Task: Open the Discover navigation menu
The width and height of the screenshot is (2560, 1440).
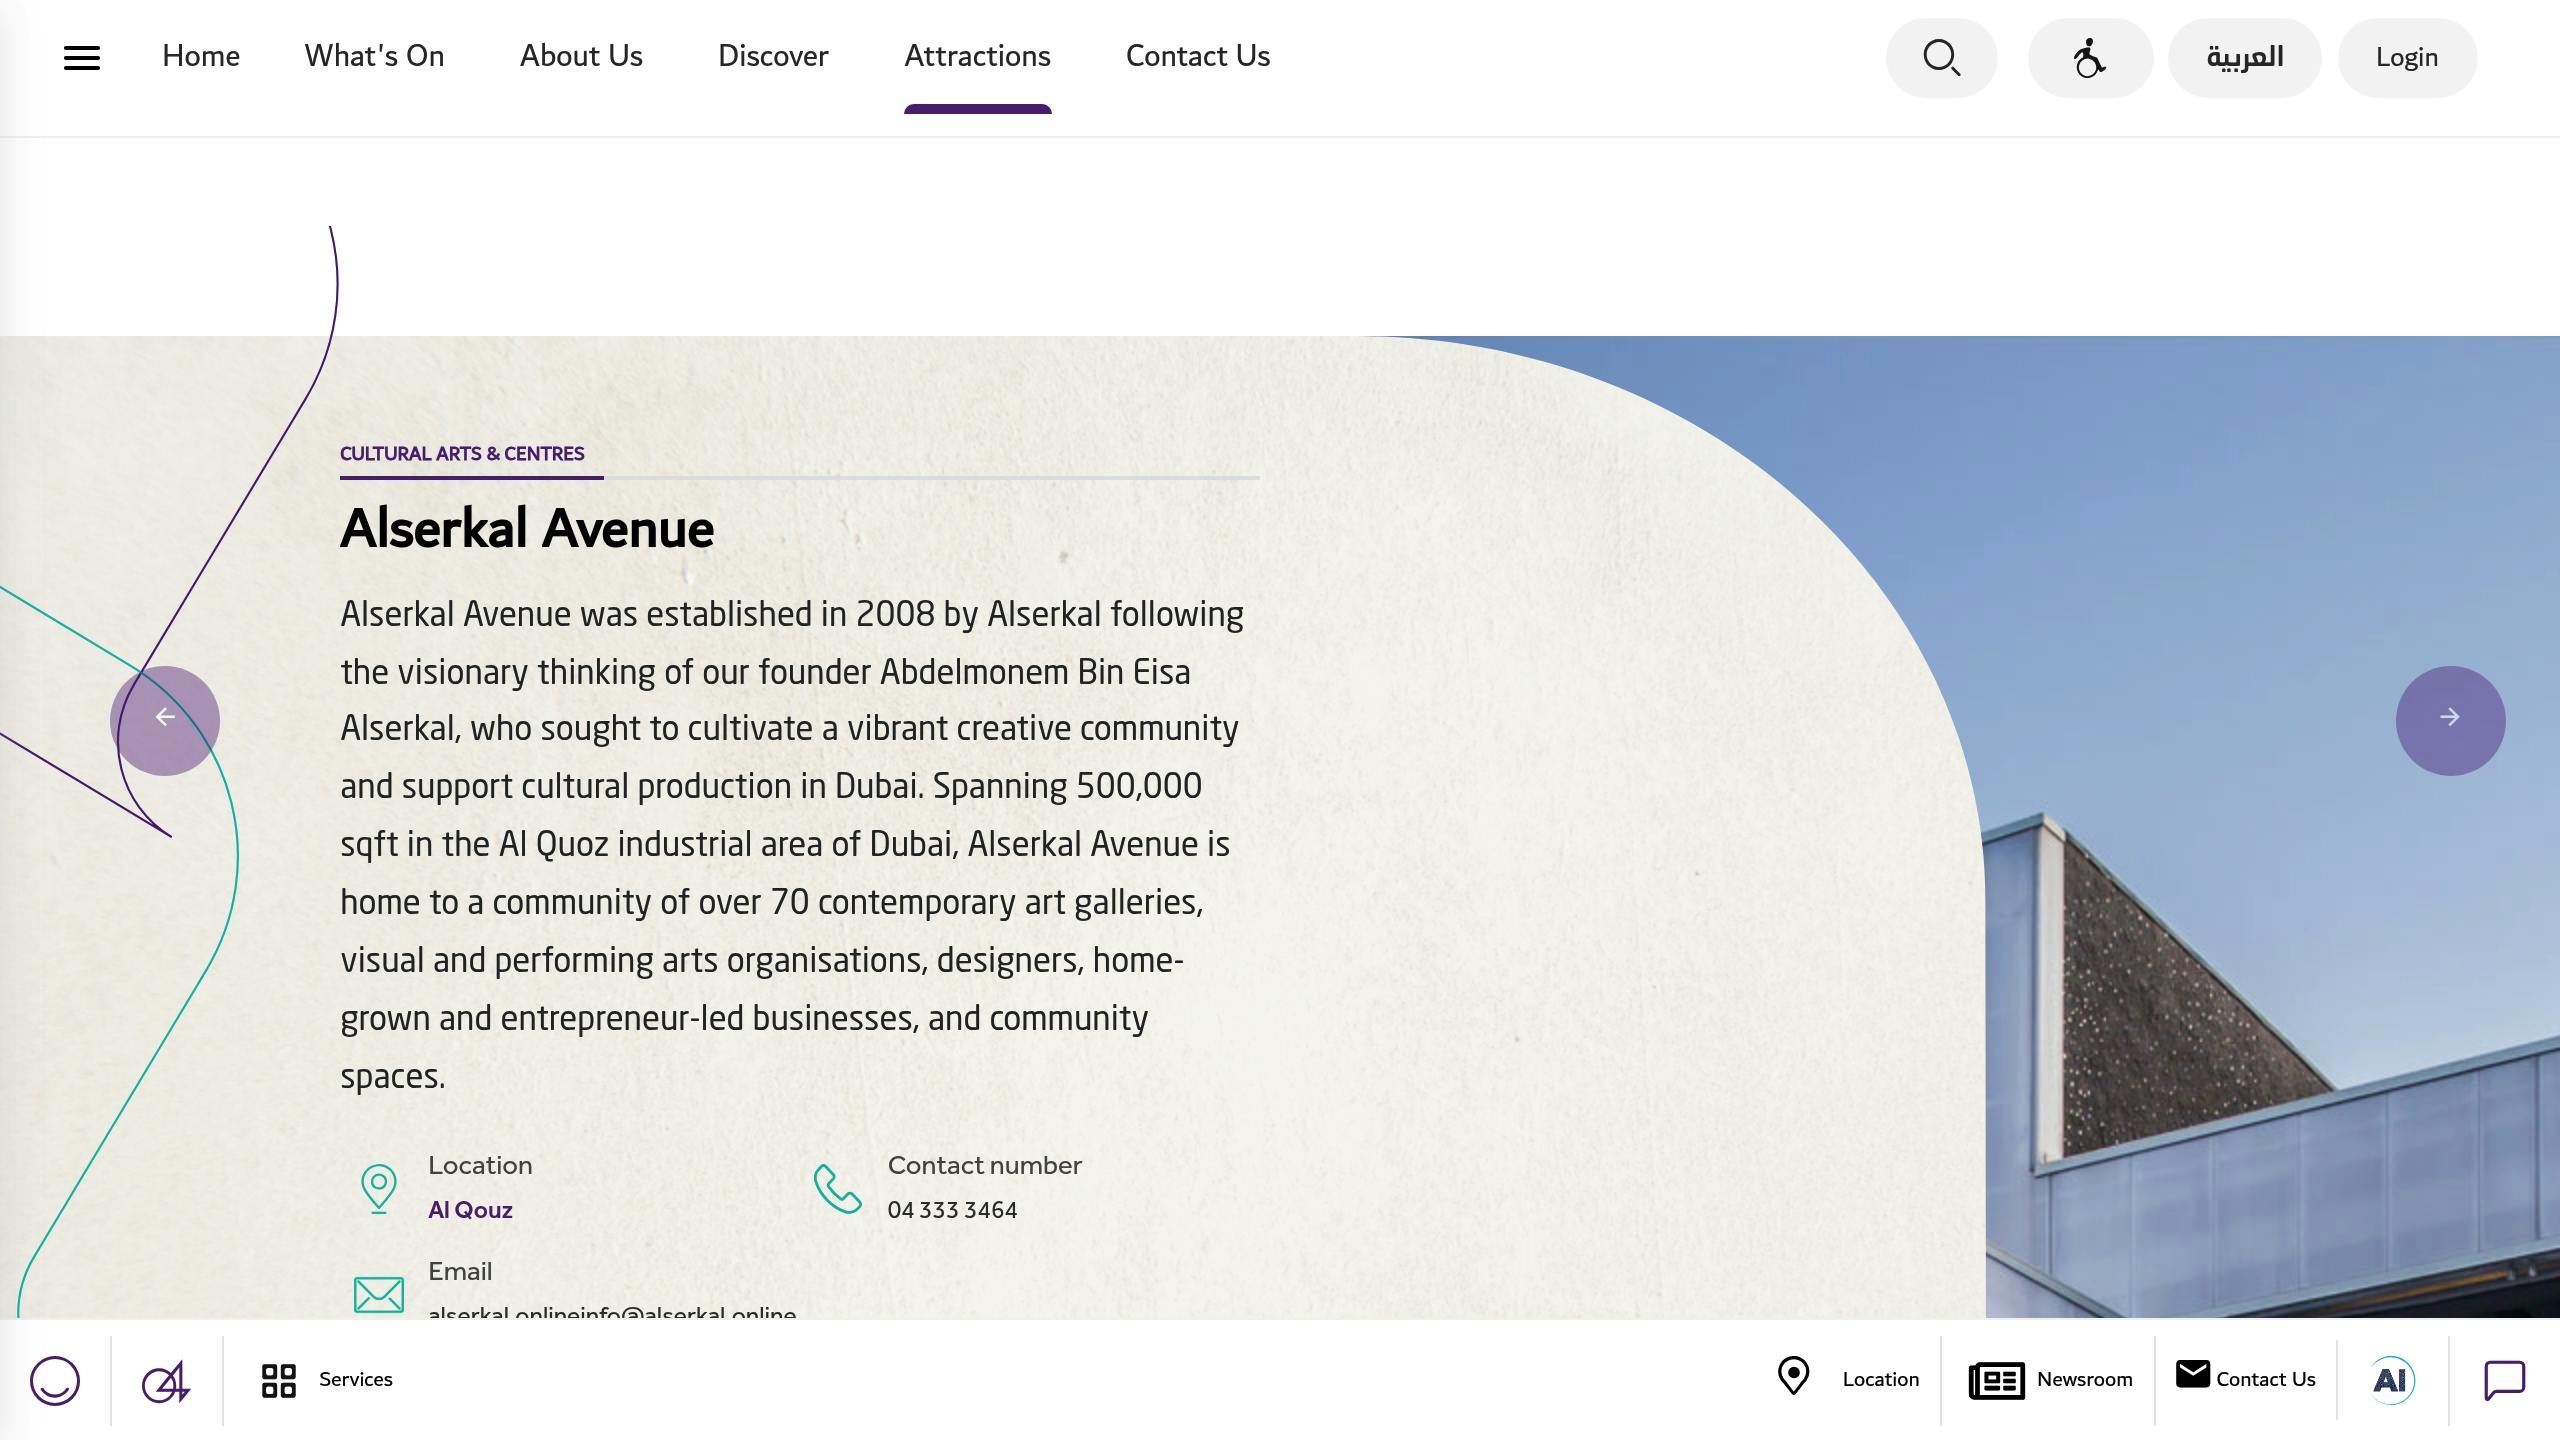Action: pos(773,56)
